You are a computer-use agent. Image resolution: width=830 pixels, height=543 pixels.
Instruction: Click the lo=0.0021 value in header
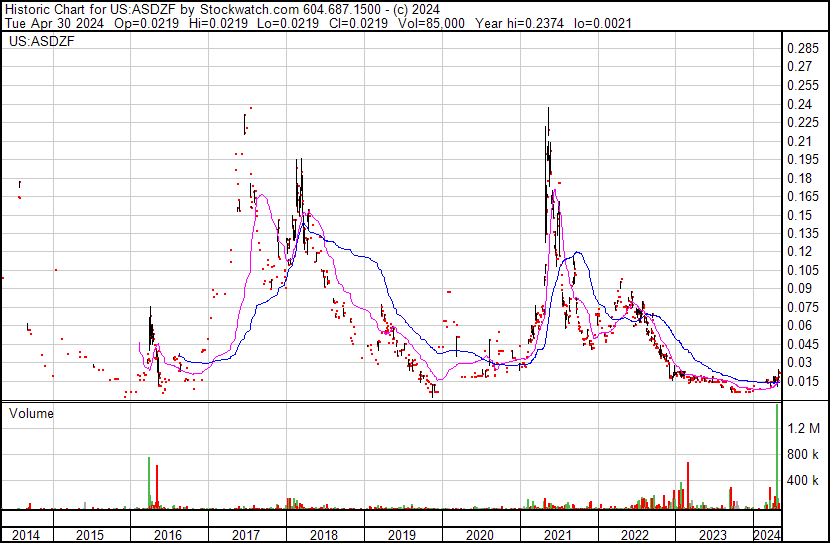coord(602,23)
